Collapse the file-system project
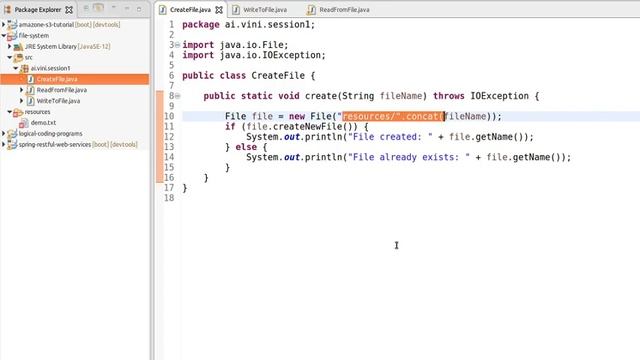The image size is (640, 360). pos(3,36)
